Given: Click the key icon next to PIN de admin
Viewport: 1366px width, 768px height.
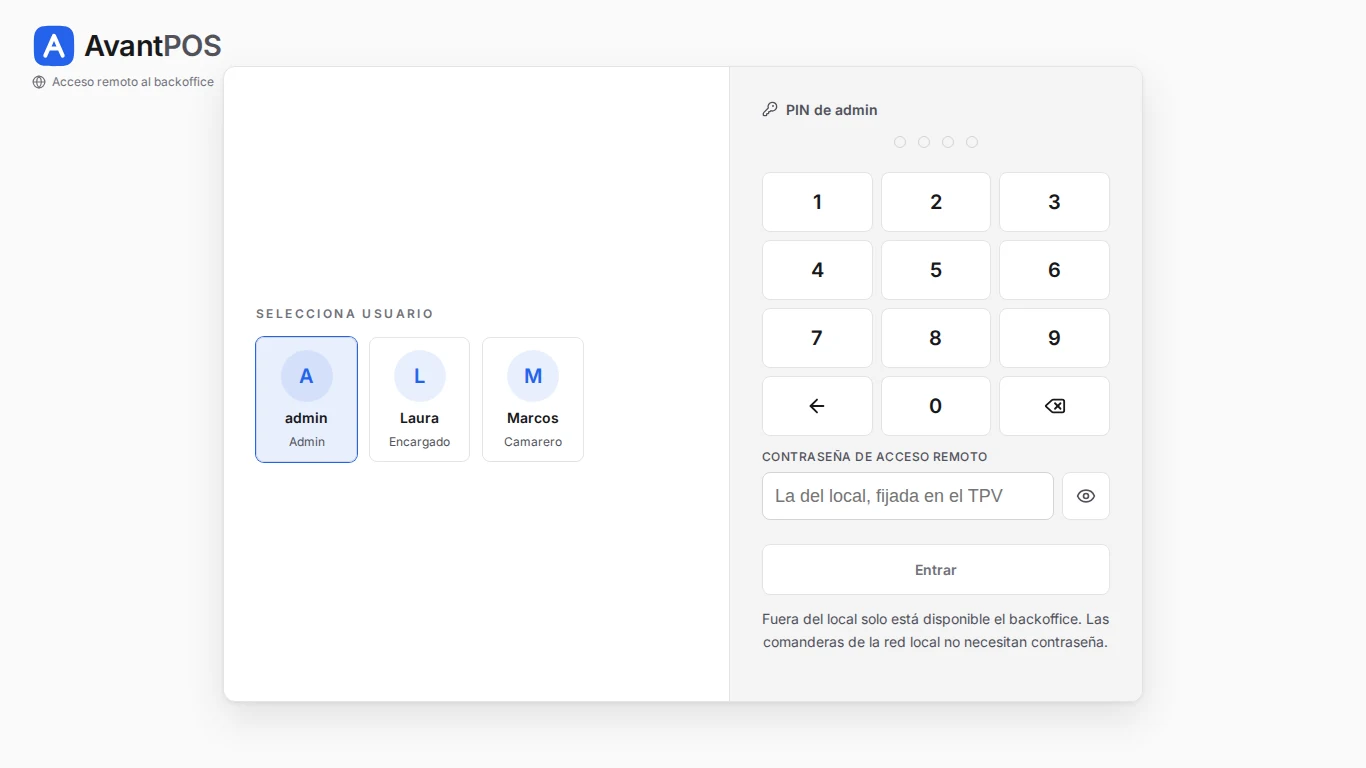Looking at the screenshot, I should (770, 110).
